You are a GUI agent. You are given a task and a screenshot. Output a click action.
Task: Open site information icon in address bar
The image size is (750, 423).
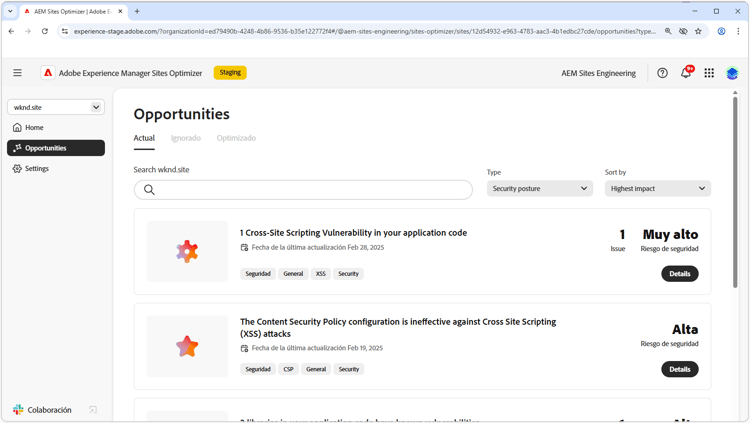(x=65, y=31)
